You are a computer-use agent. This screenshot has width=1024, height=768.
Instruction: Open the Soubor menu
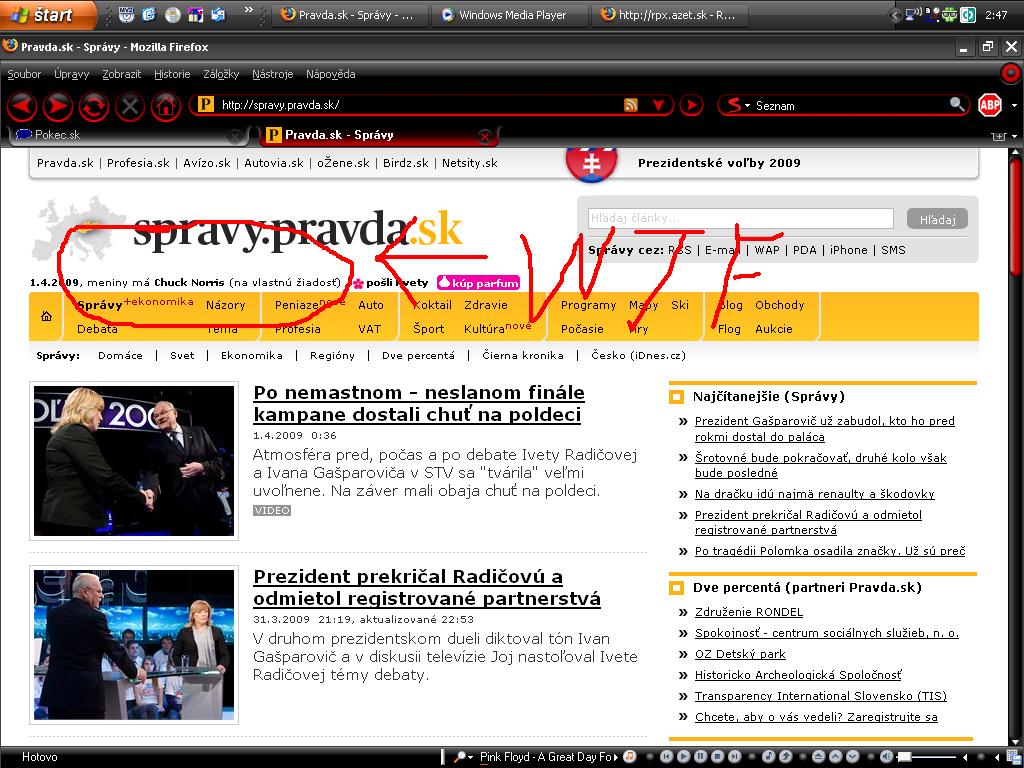pos(24,74)
